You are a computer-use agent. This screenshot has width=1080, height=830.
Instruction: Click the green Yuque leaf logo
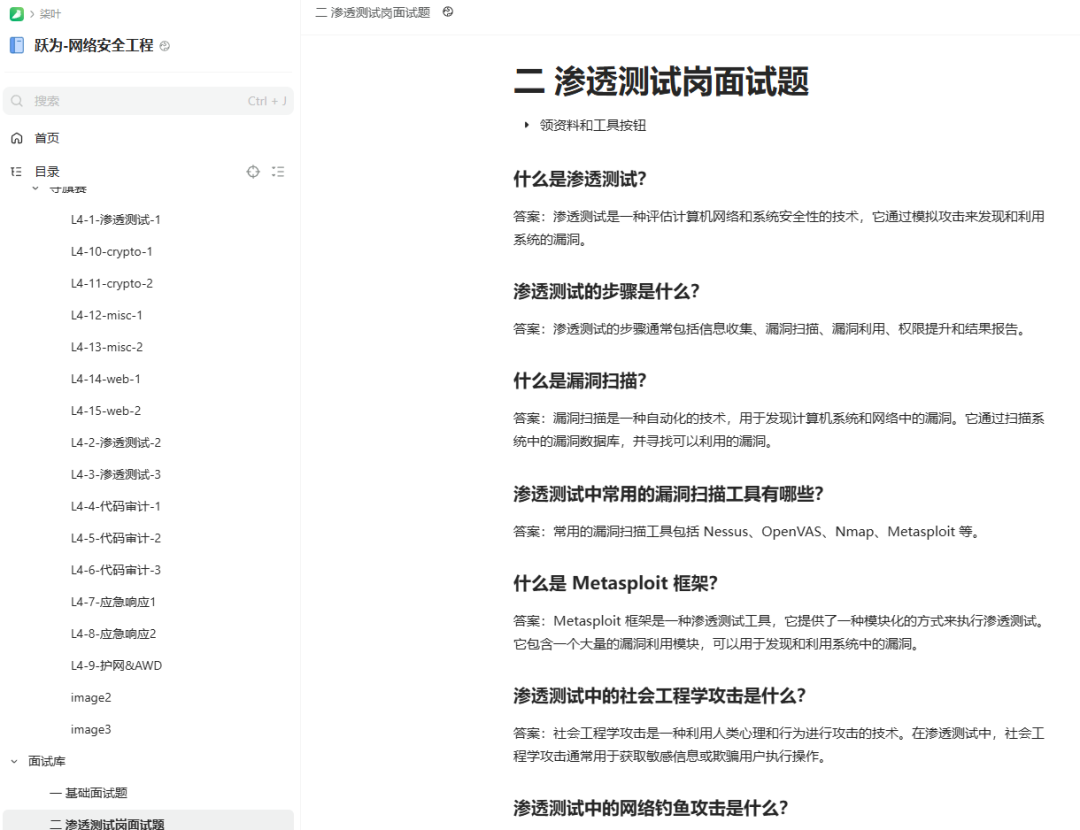tap(17, 14)
